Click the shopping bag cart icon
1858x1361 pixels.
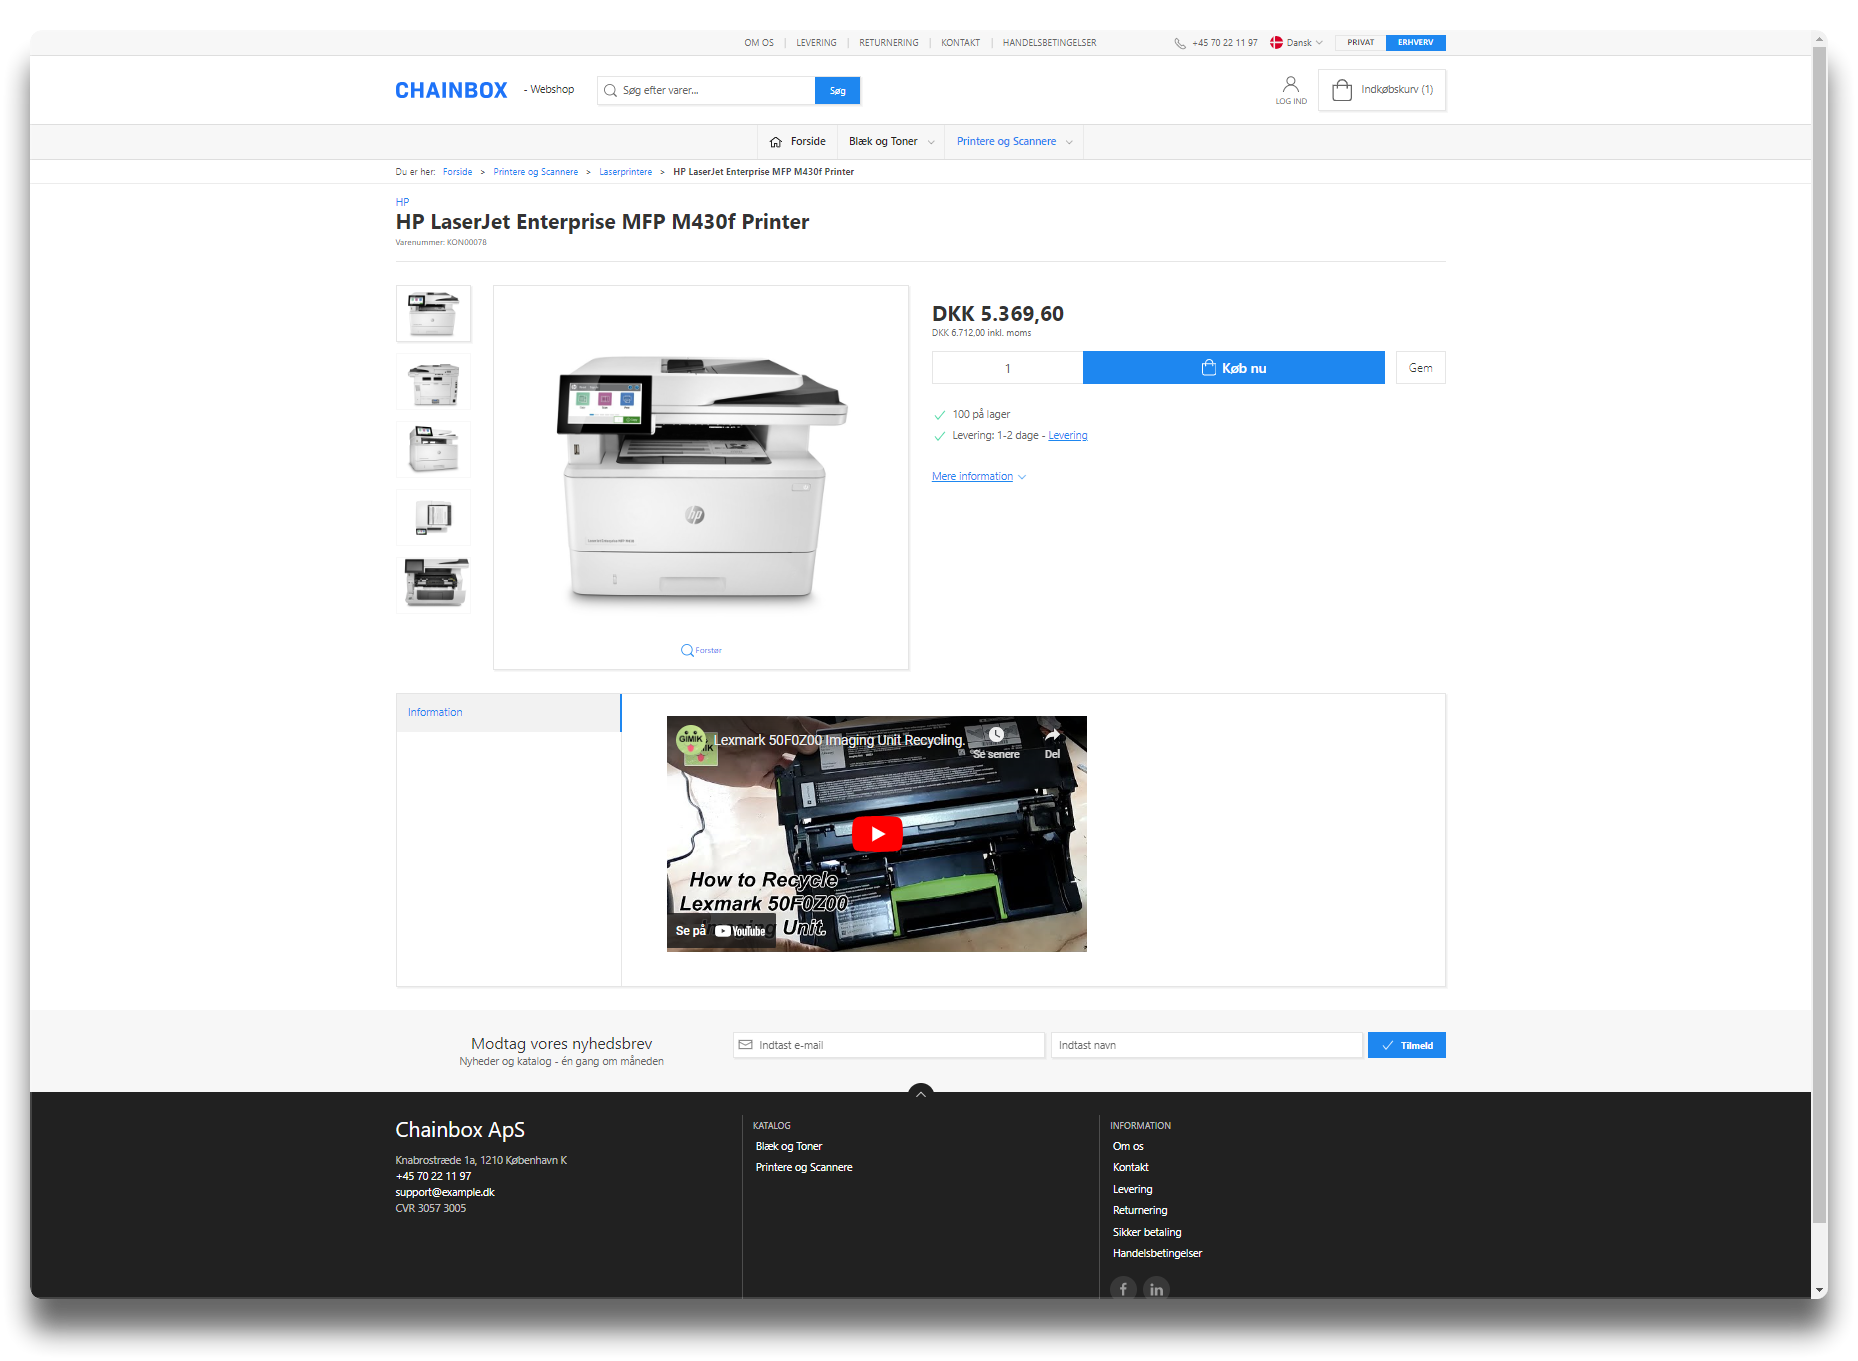pyautogui.click(x=1342, y=90)
